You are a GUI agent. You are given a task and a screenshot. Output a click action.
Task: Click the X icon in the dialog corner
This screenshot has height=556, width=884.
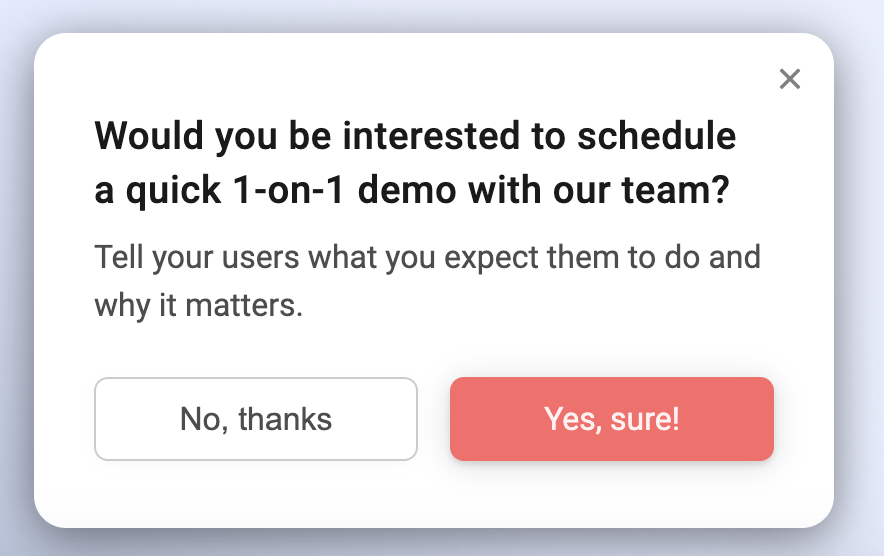coord(790,79)
